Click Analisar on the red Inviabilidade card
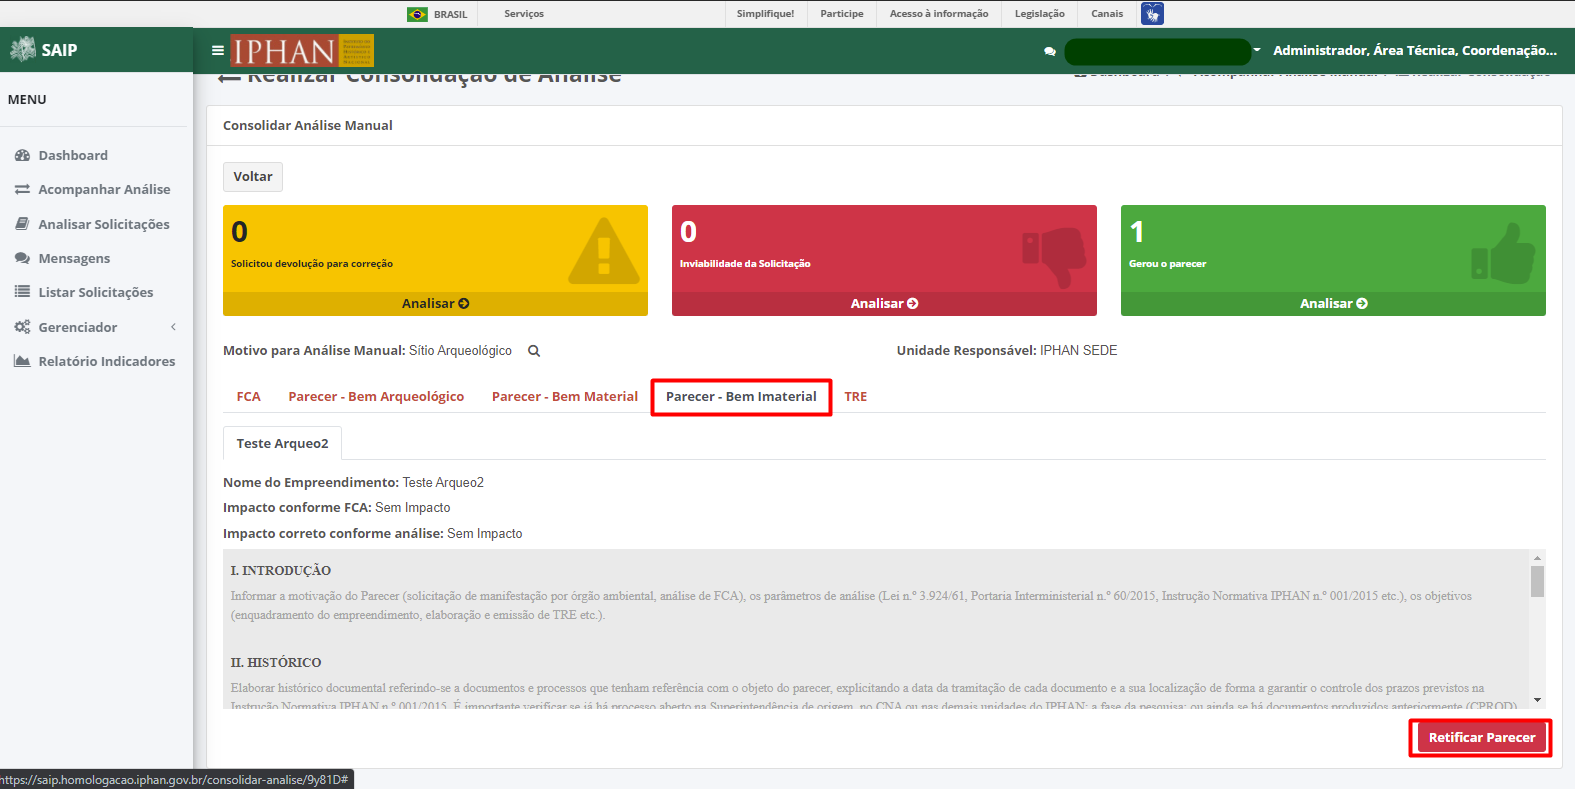 click(x=884, y=304)
